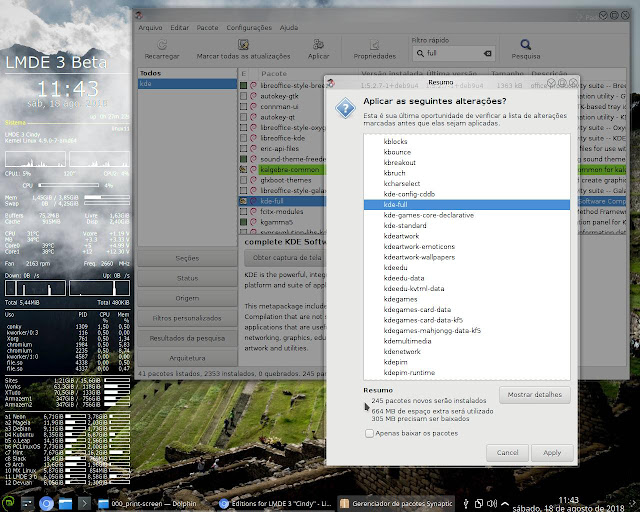
Task: Open the Configurações menu
Action: (x=249, y=28)
